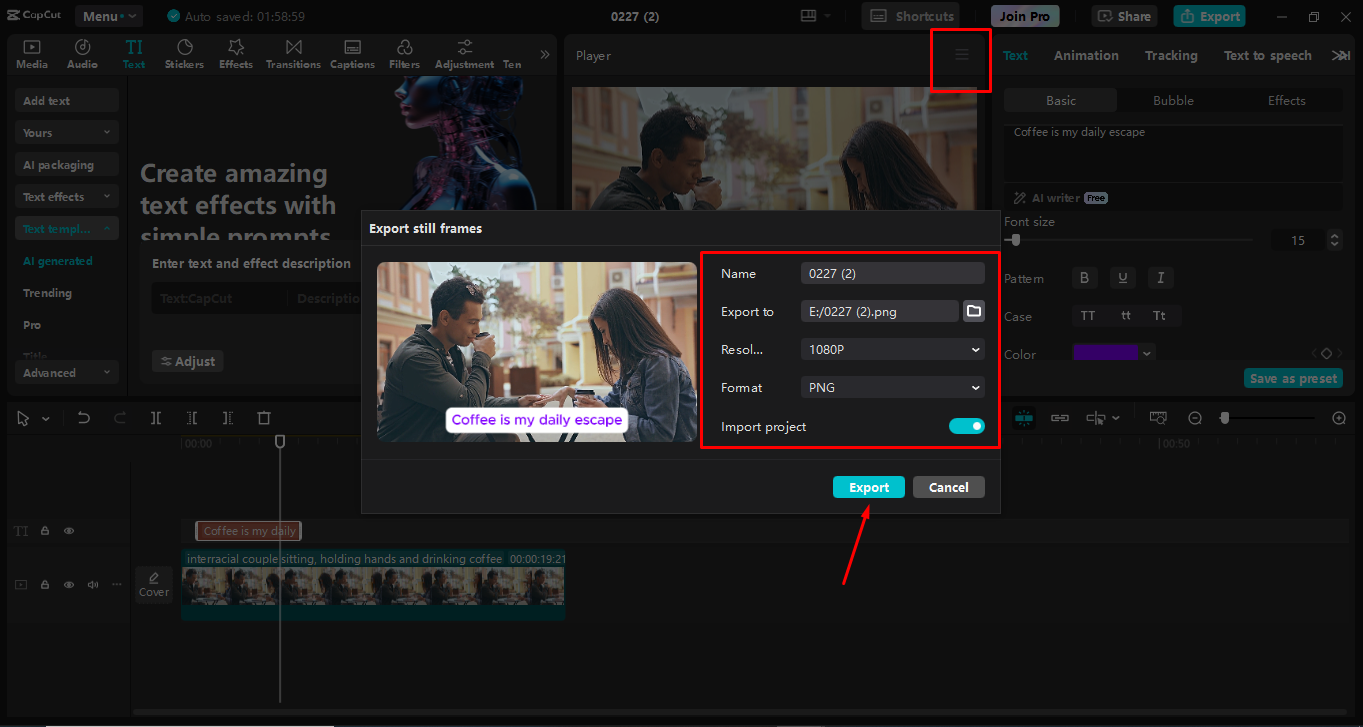The image size is (1363, 727).
Task: Click Export in the still frames dialog
Action: pyautogui.click(x=868, y=487)
